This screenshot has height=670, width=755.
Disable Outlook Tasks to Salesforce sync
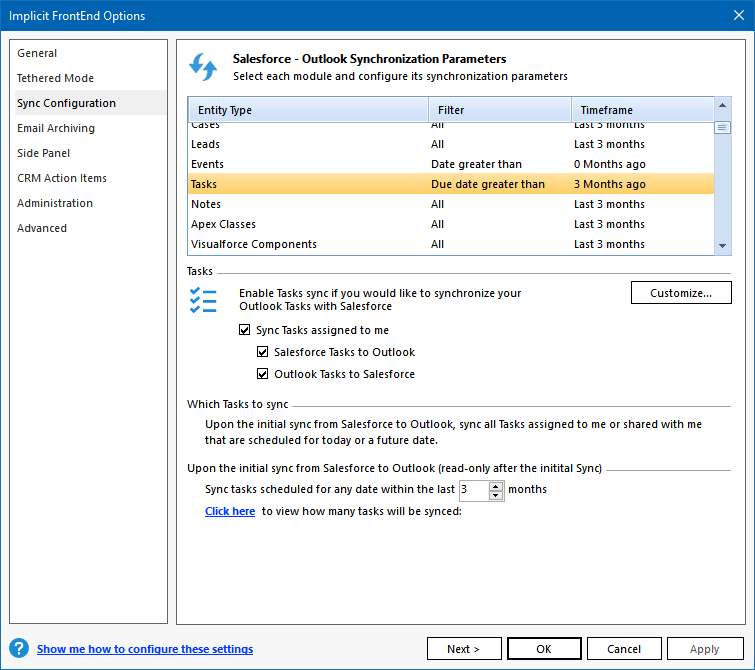(263, 374)
